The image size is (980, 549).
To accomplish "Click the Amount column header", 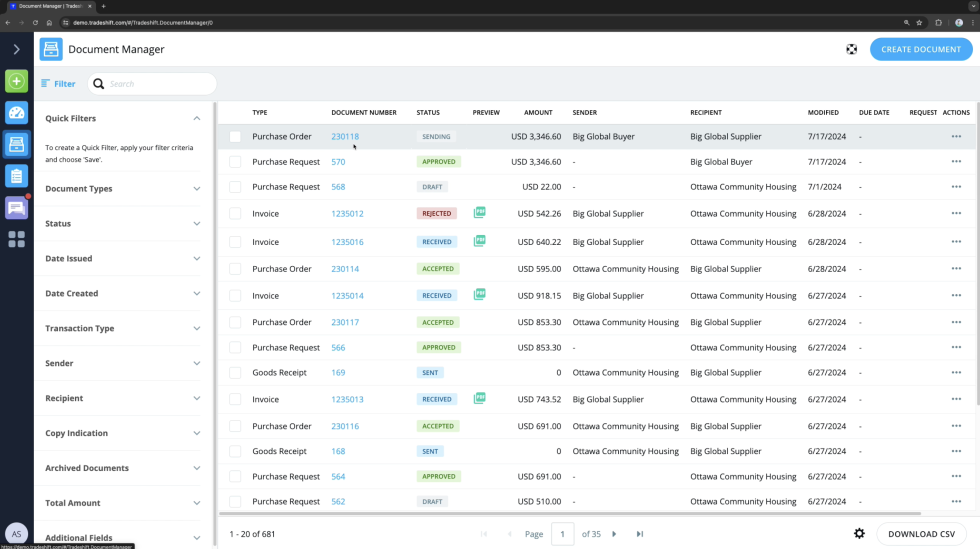I will (538, 113).
